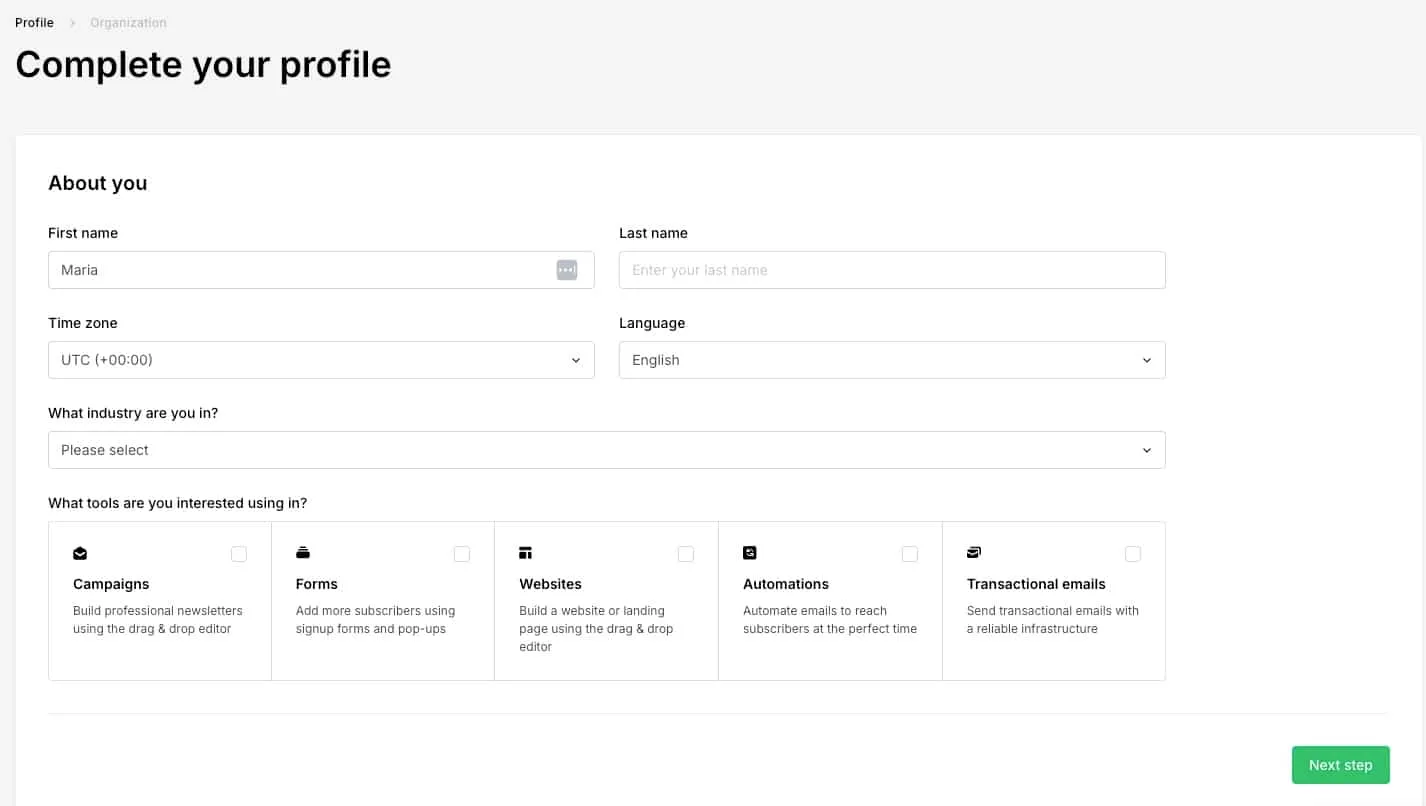Click the Transactional emails icon
1426x806 pixels.
click(x=974, y=552)
